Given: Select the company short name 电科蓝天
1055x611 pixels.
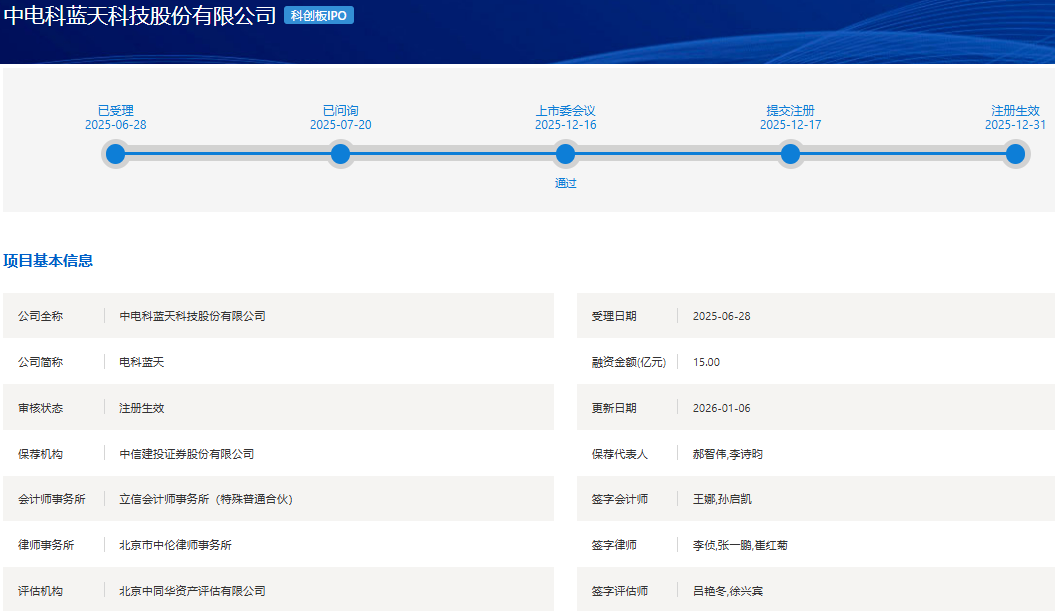Looking at the screenshot, I should (141, 362).
